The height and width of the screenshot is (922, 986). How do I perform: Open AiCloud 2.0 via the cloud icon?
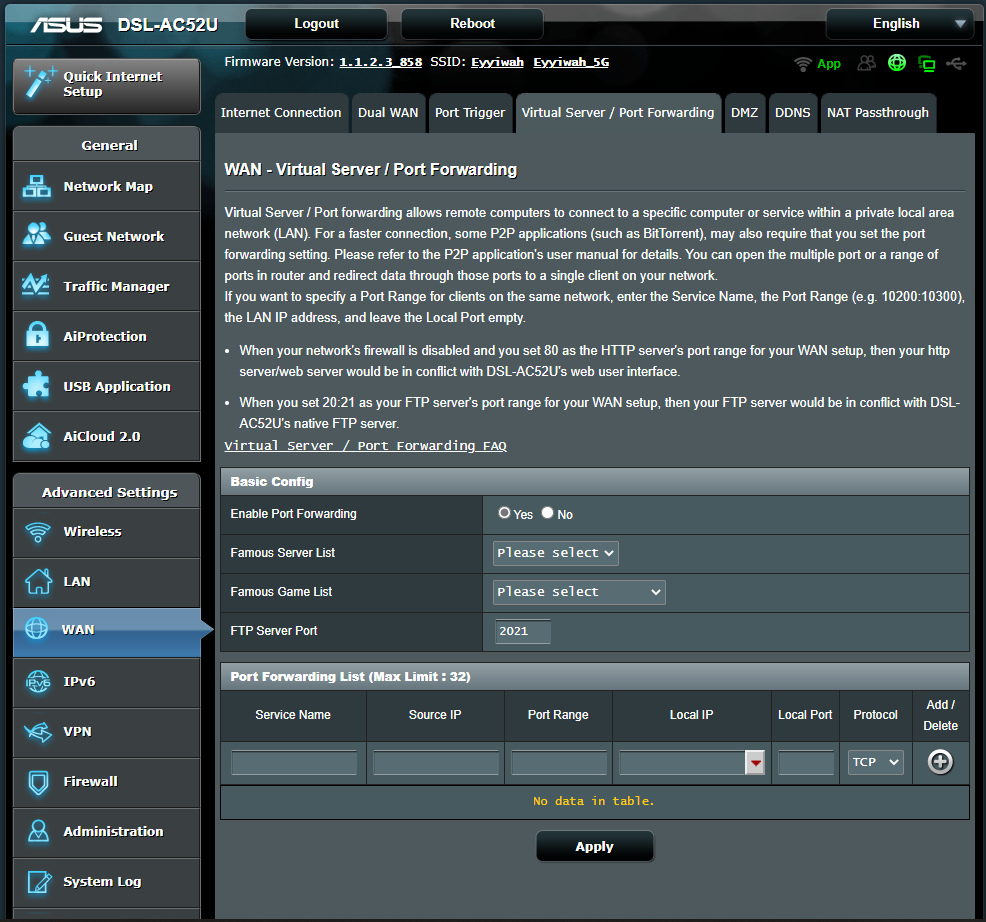click(37, 436)
